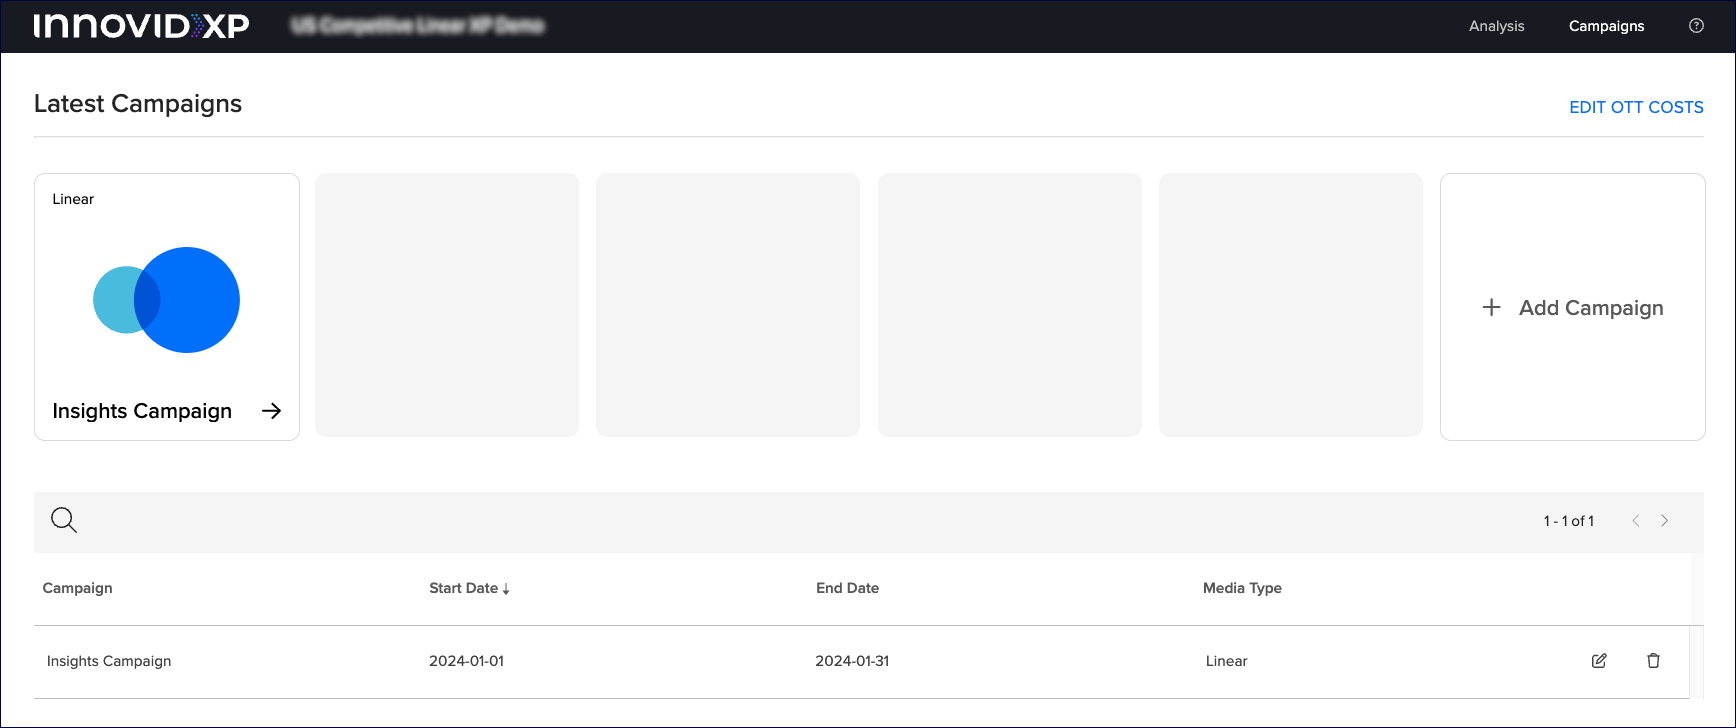Go to the next page chevron
The image size is (1736, 728).
(x=1665, y=521)
